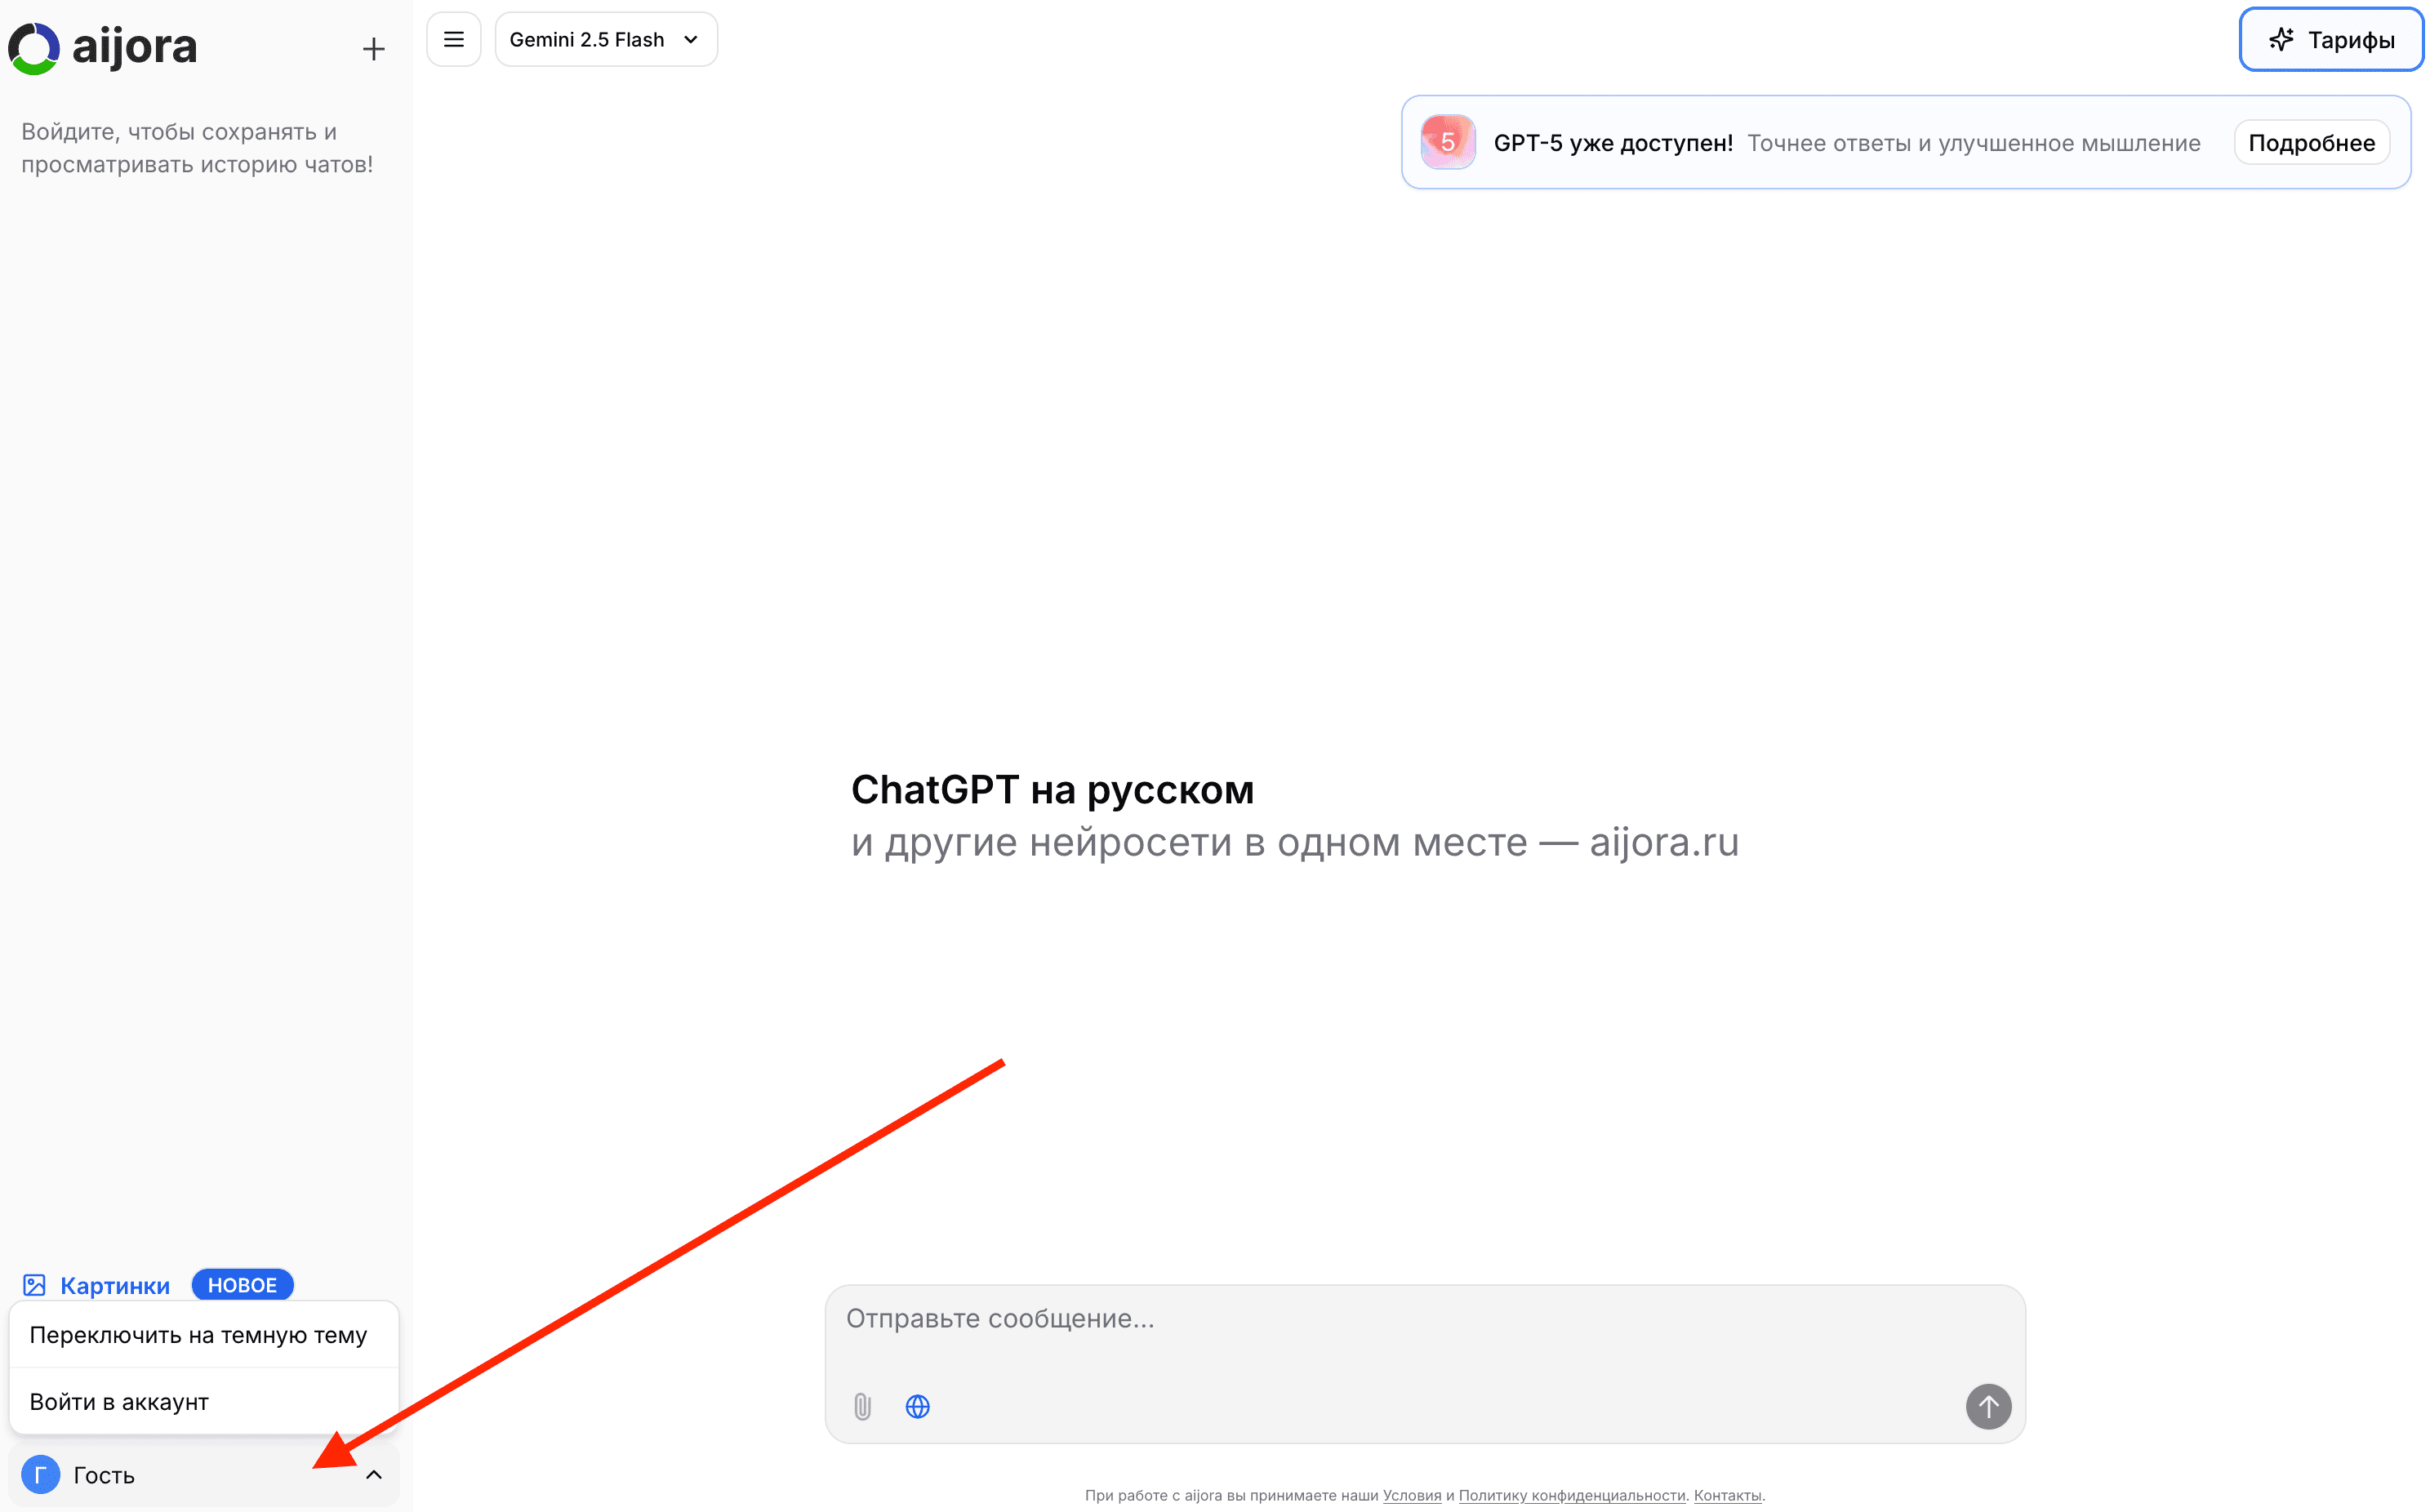
Task: Click the Картинки image icon
Action: (35, 1285)
